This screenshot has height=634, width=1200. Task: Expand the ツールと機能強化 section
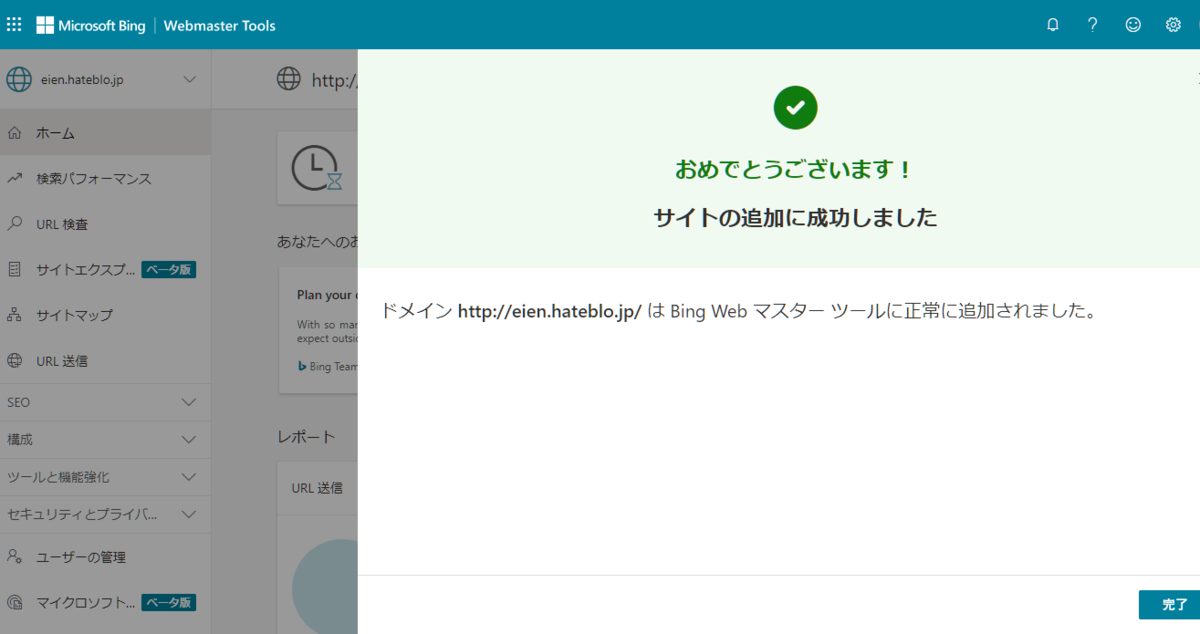pyautogui.click(x=105, y=477)
